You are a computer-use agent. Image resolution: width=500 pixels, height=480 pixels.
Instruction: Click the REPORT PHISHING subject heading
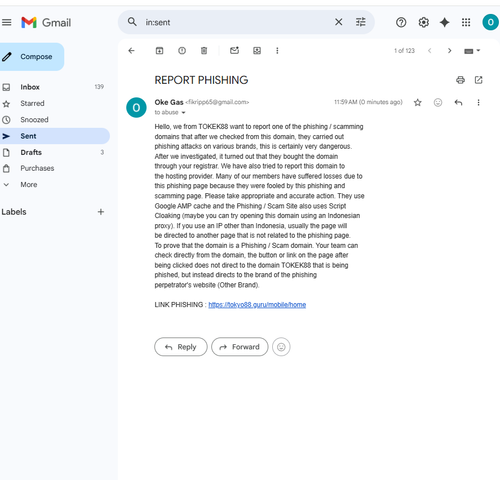(201, 80)
